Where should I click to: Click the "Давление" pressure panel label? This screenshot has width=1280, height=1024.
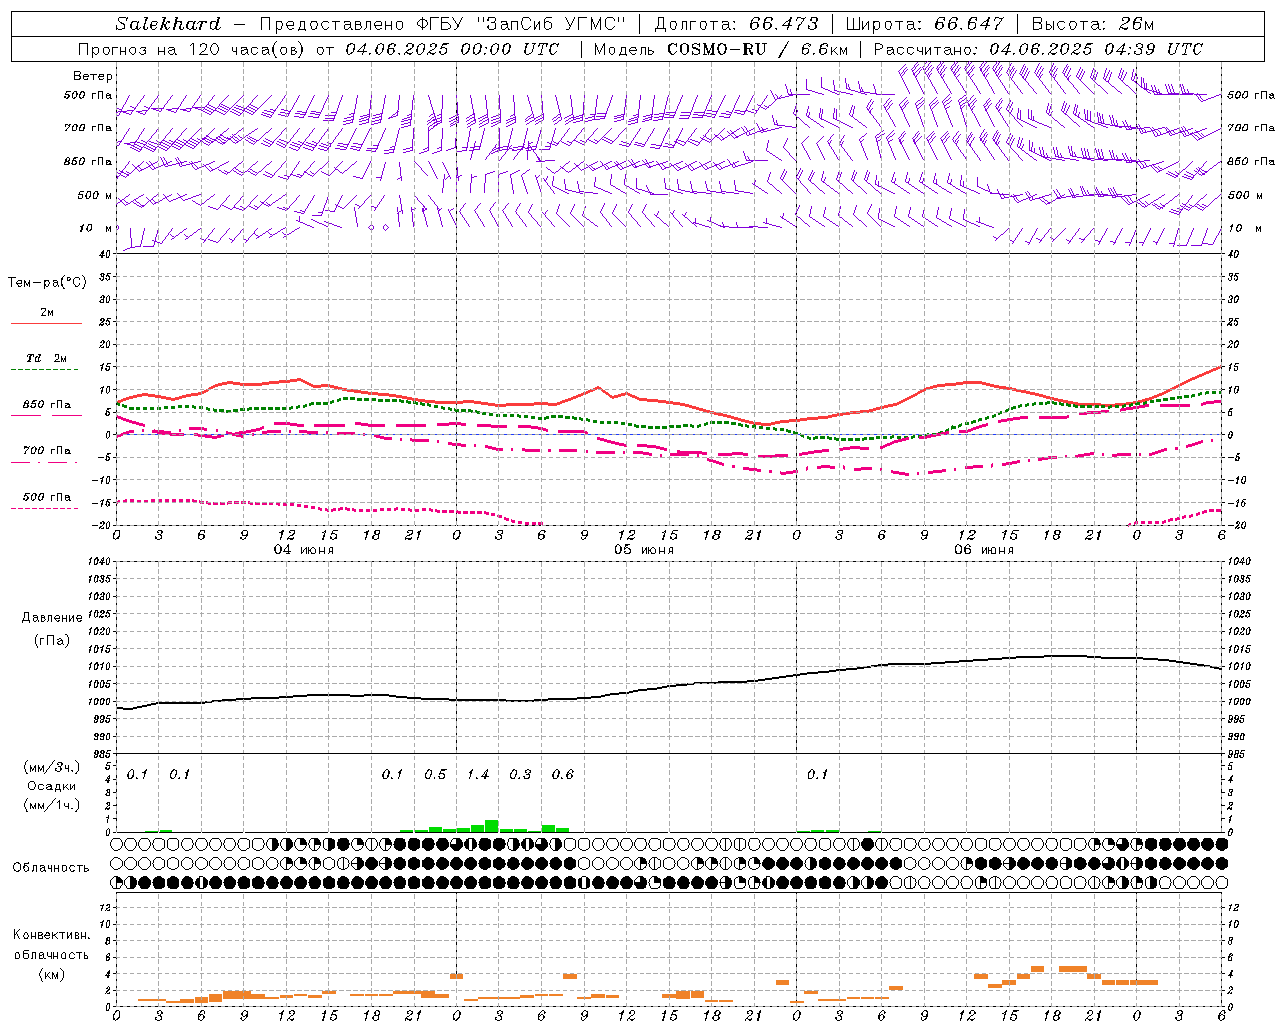[x=52, y=618]
